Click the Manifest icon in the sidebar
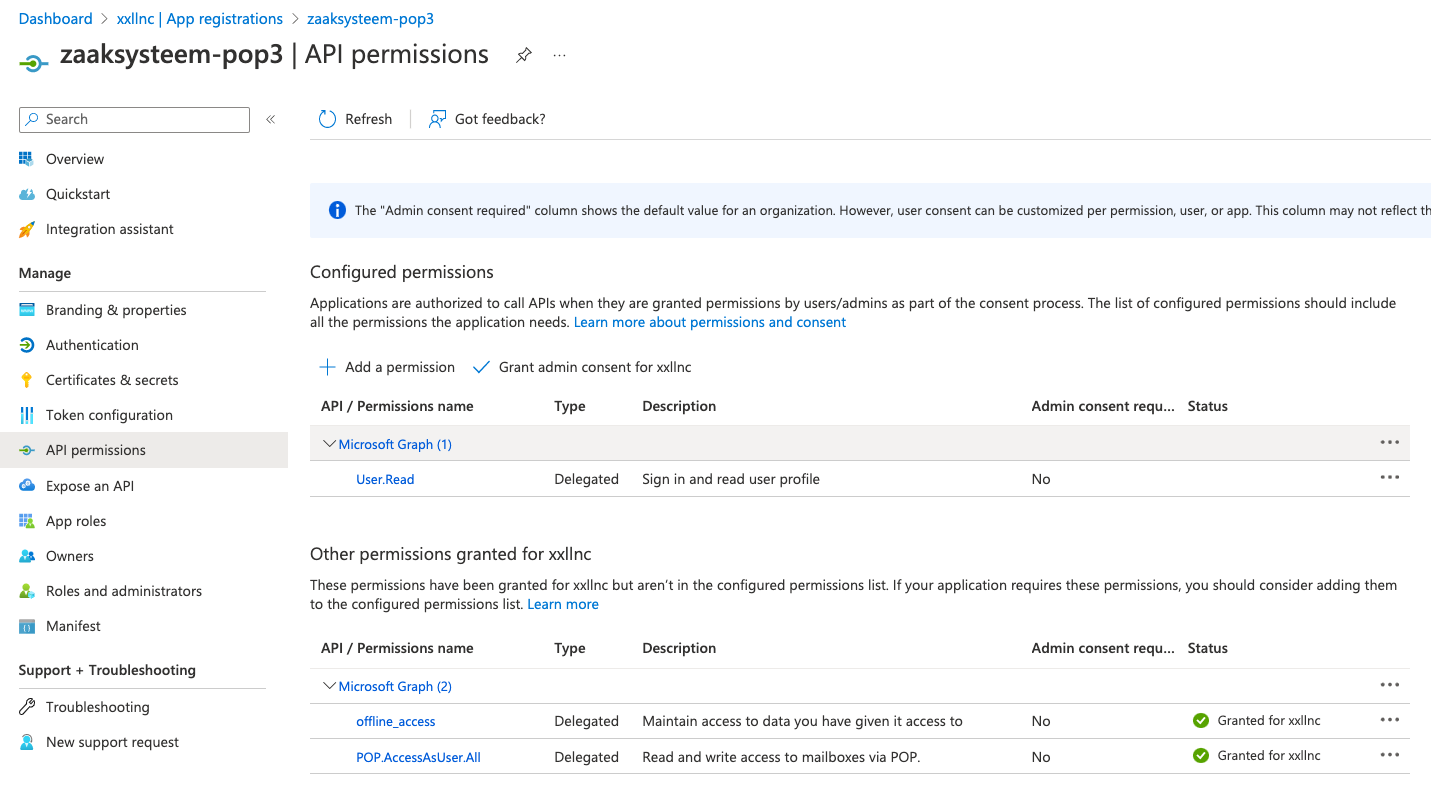The height and width of the screenshot is (793, 1431). point(27,626)
